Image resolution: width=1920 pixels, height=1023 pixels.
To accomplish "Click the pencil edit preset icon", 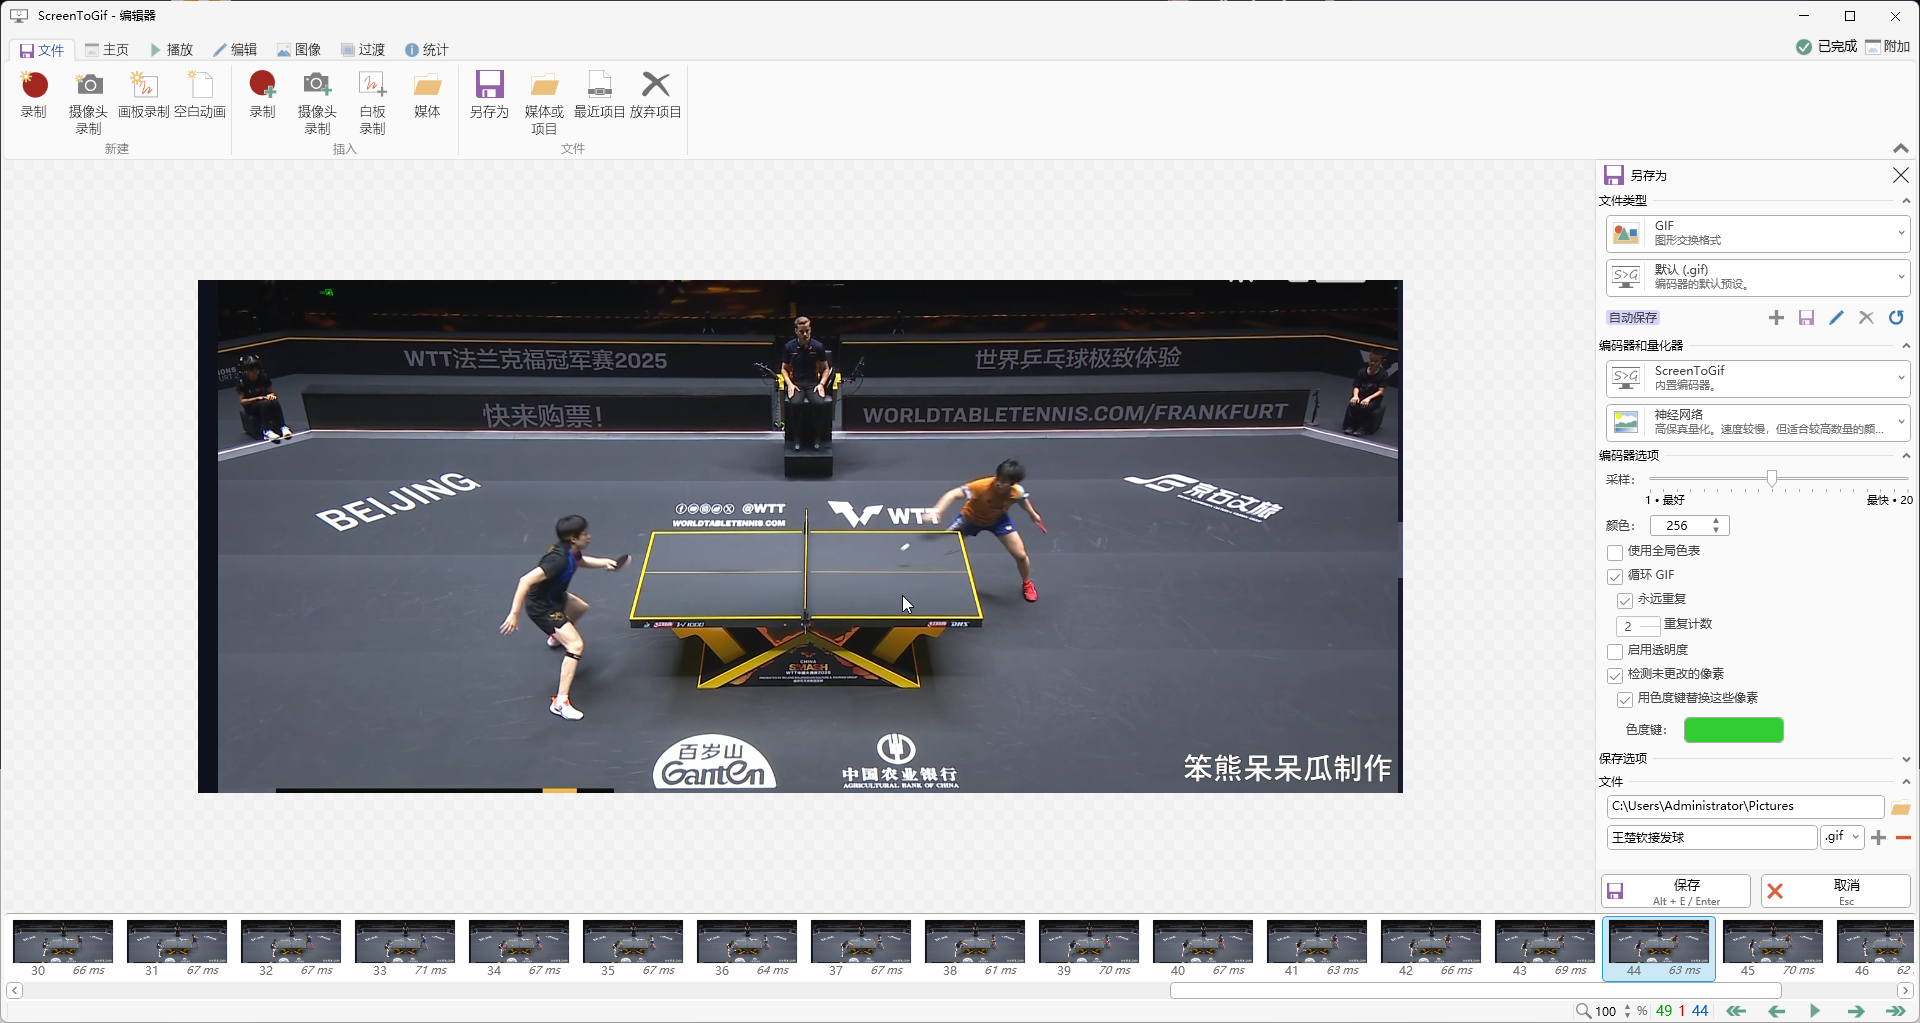I will click(1836, 318).
